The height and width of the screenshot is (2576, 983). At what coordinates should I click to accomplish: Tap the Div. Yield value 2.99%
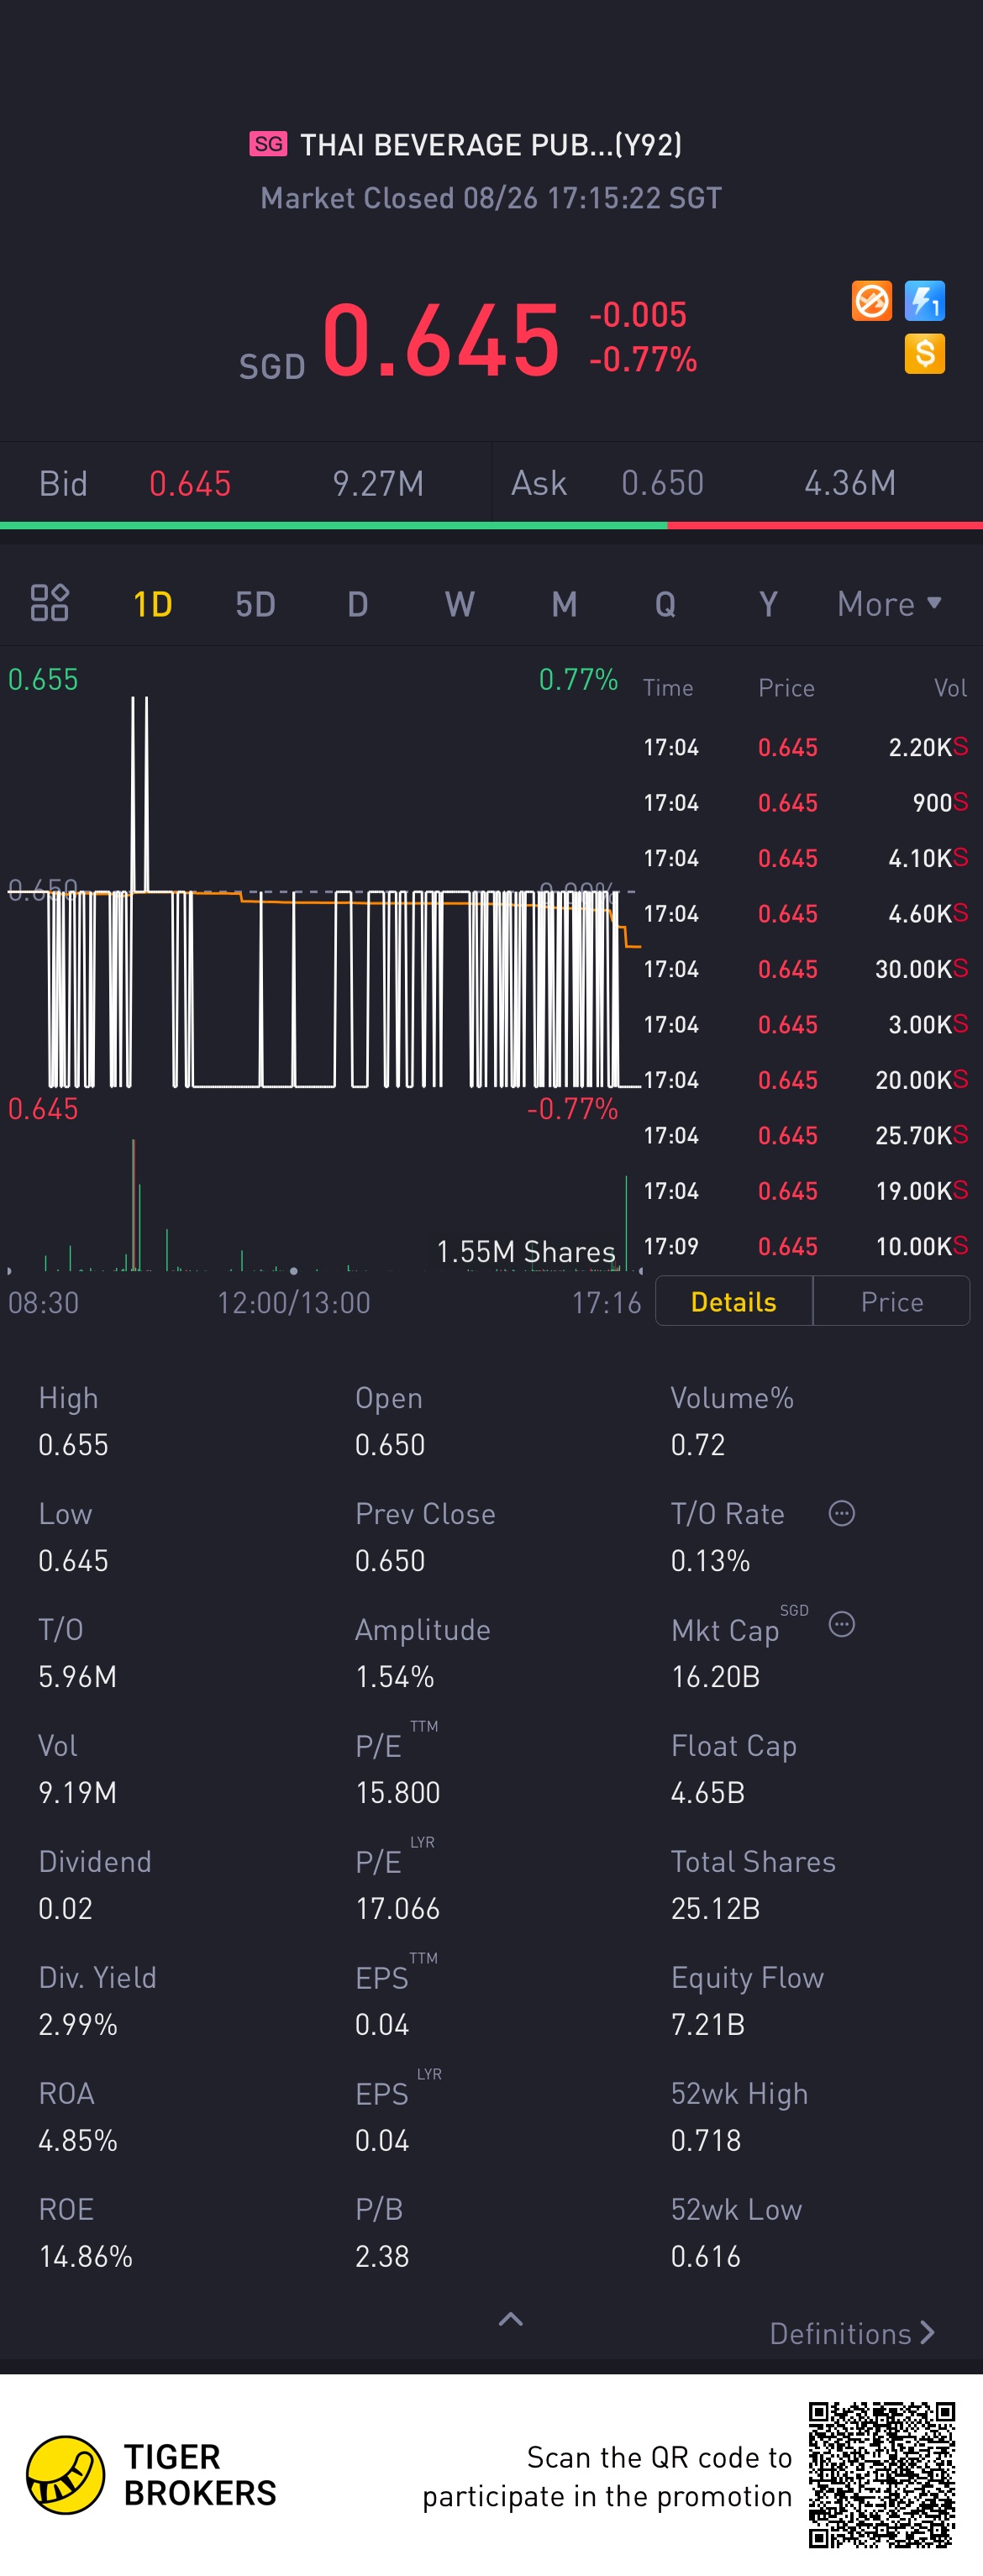[x=78, y=2024]
